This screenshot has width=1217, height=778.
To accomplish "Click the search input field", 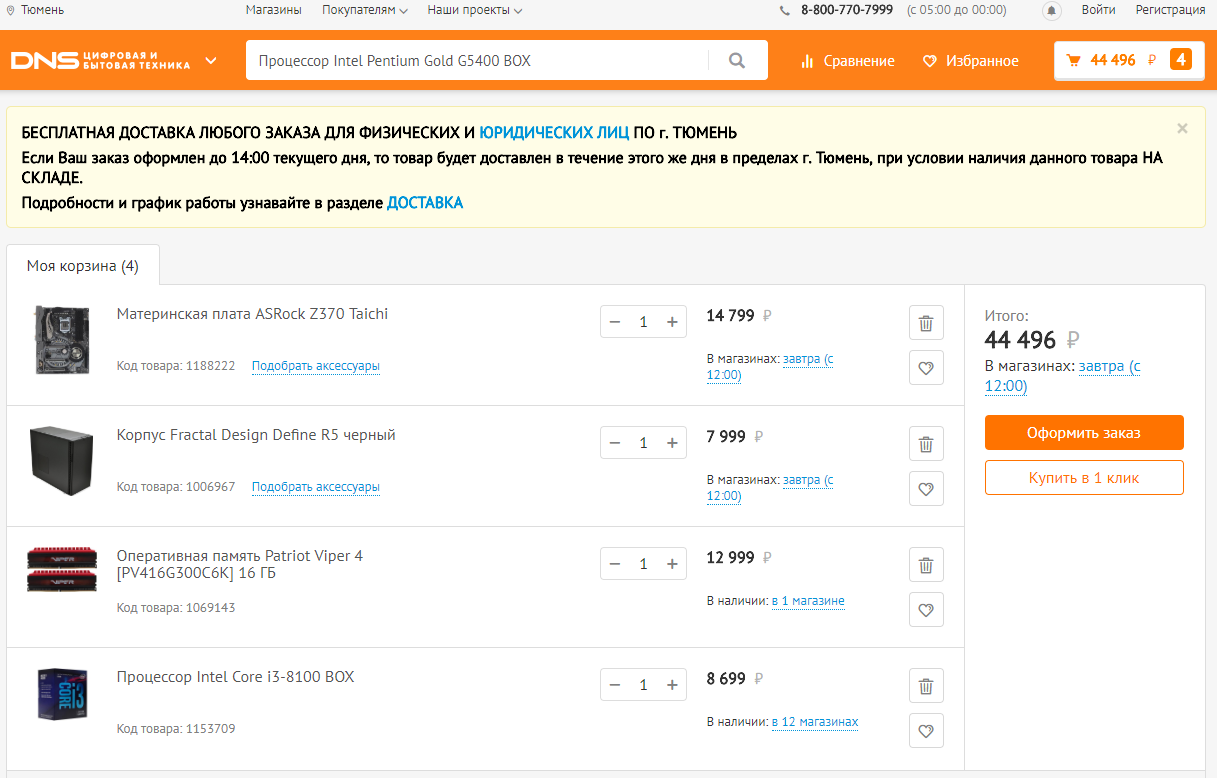I will [x=477, y=61].
